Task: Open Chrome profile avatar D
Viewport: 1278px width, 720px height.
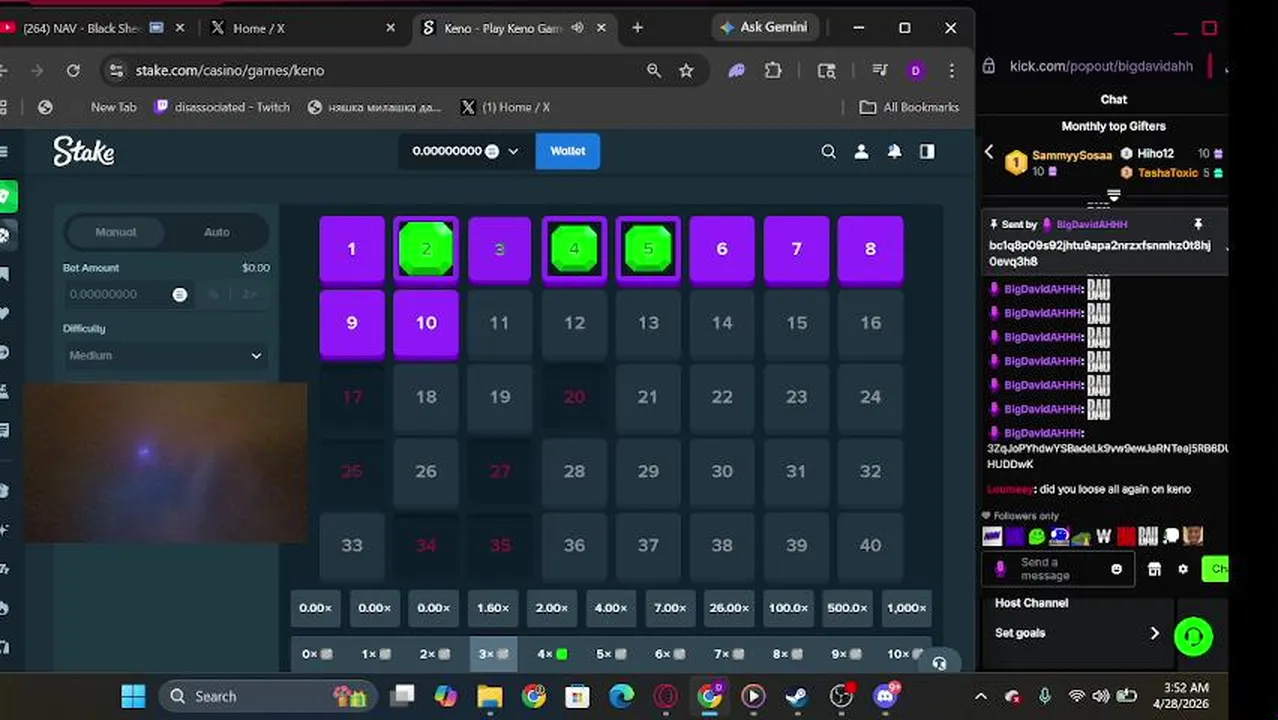Action: 915,70
